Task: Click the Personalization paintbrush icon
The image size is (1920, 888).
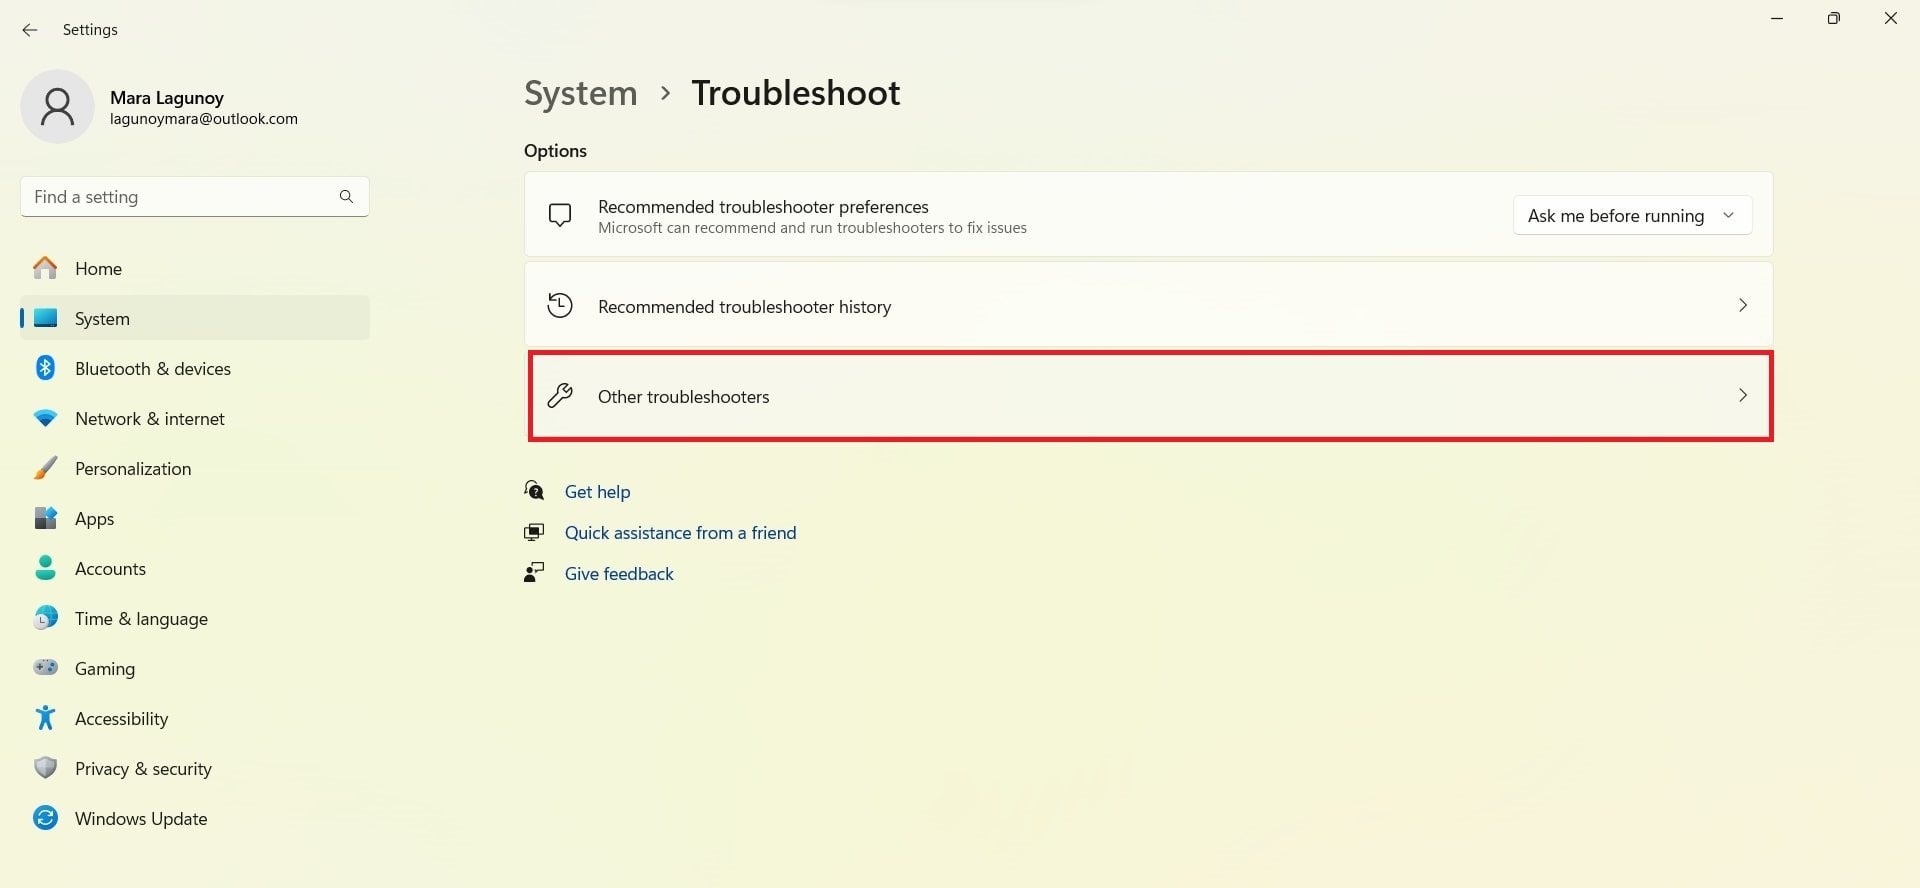Action: point(45,468)
